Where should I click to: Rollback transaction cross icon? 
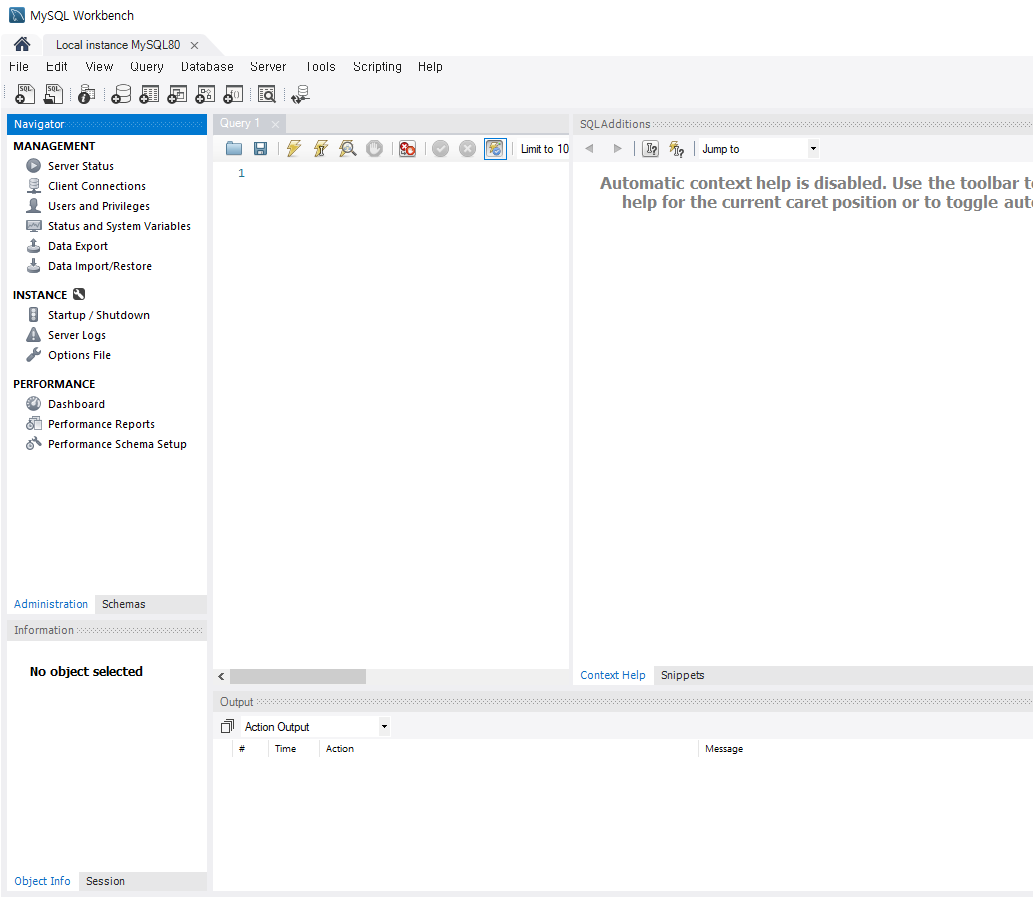[468, 149]
